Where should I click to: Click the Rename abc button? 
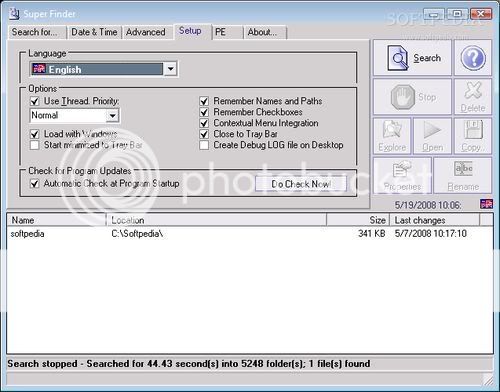click(x=463, y=176)
